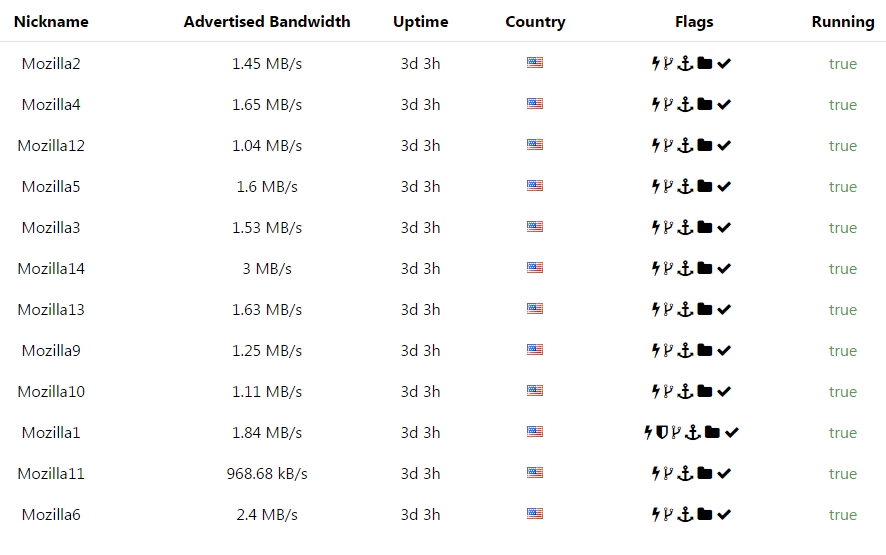Sort table by Country header
The height and width of the screenshot is (555, 886).
[535, 21]
